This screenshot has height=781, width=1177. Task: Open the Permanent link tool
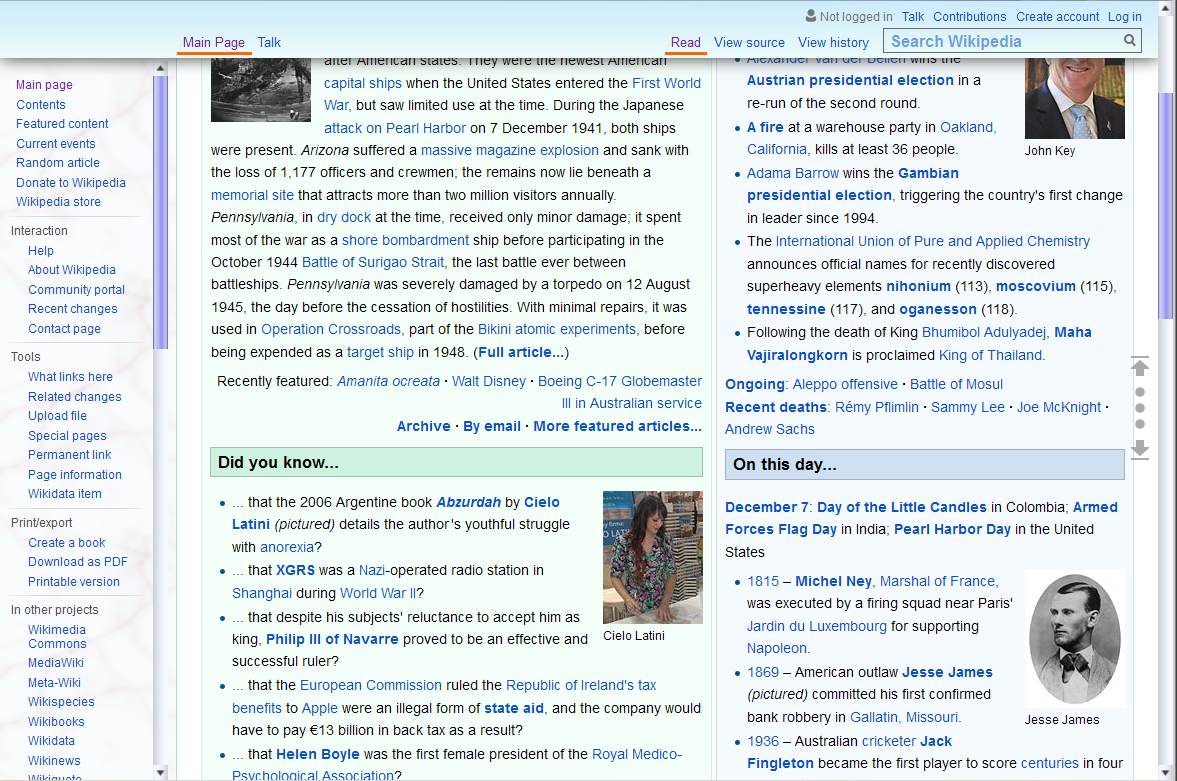pyautogui.click(x=69, y=454)
